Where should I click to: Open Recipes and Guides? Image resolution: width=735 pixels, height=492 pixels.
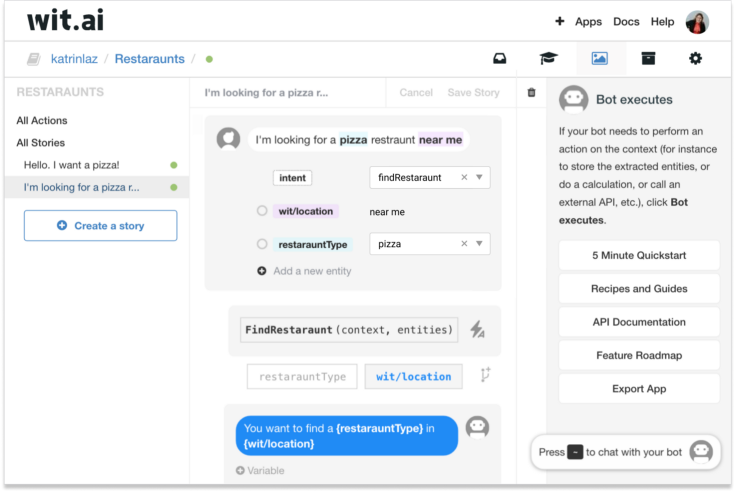639,289
